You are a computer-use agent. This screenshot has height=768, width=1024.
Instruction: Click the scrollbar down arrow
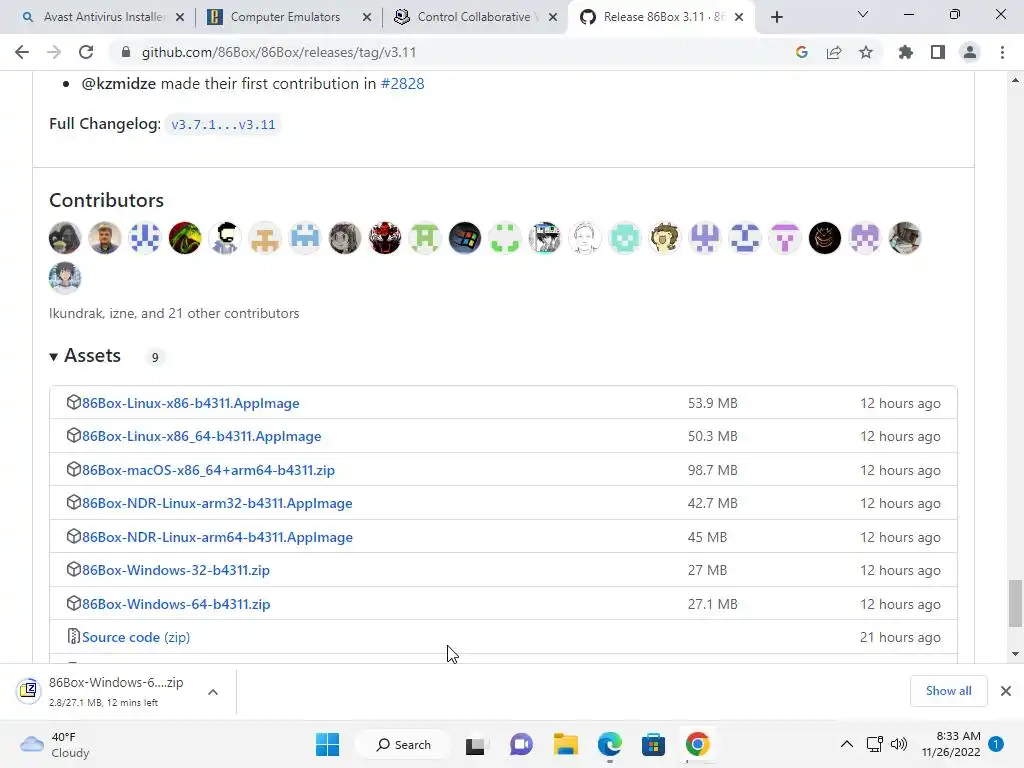click(x=1015, y=654)
